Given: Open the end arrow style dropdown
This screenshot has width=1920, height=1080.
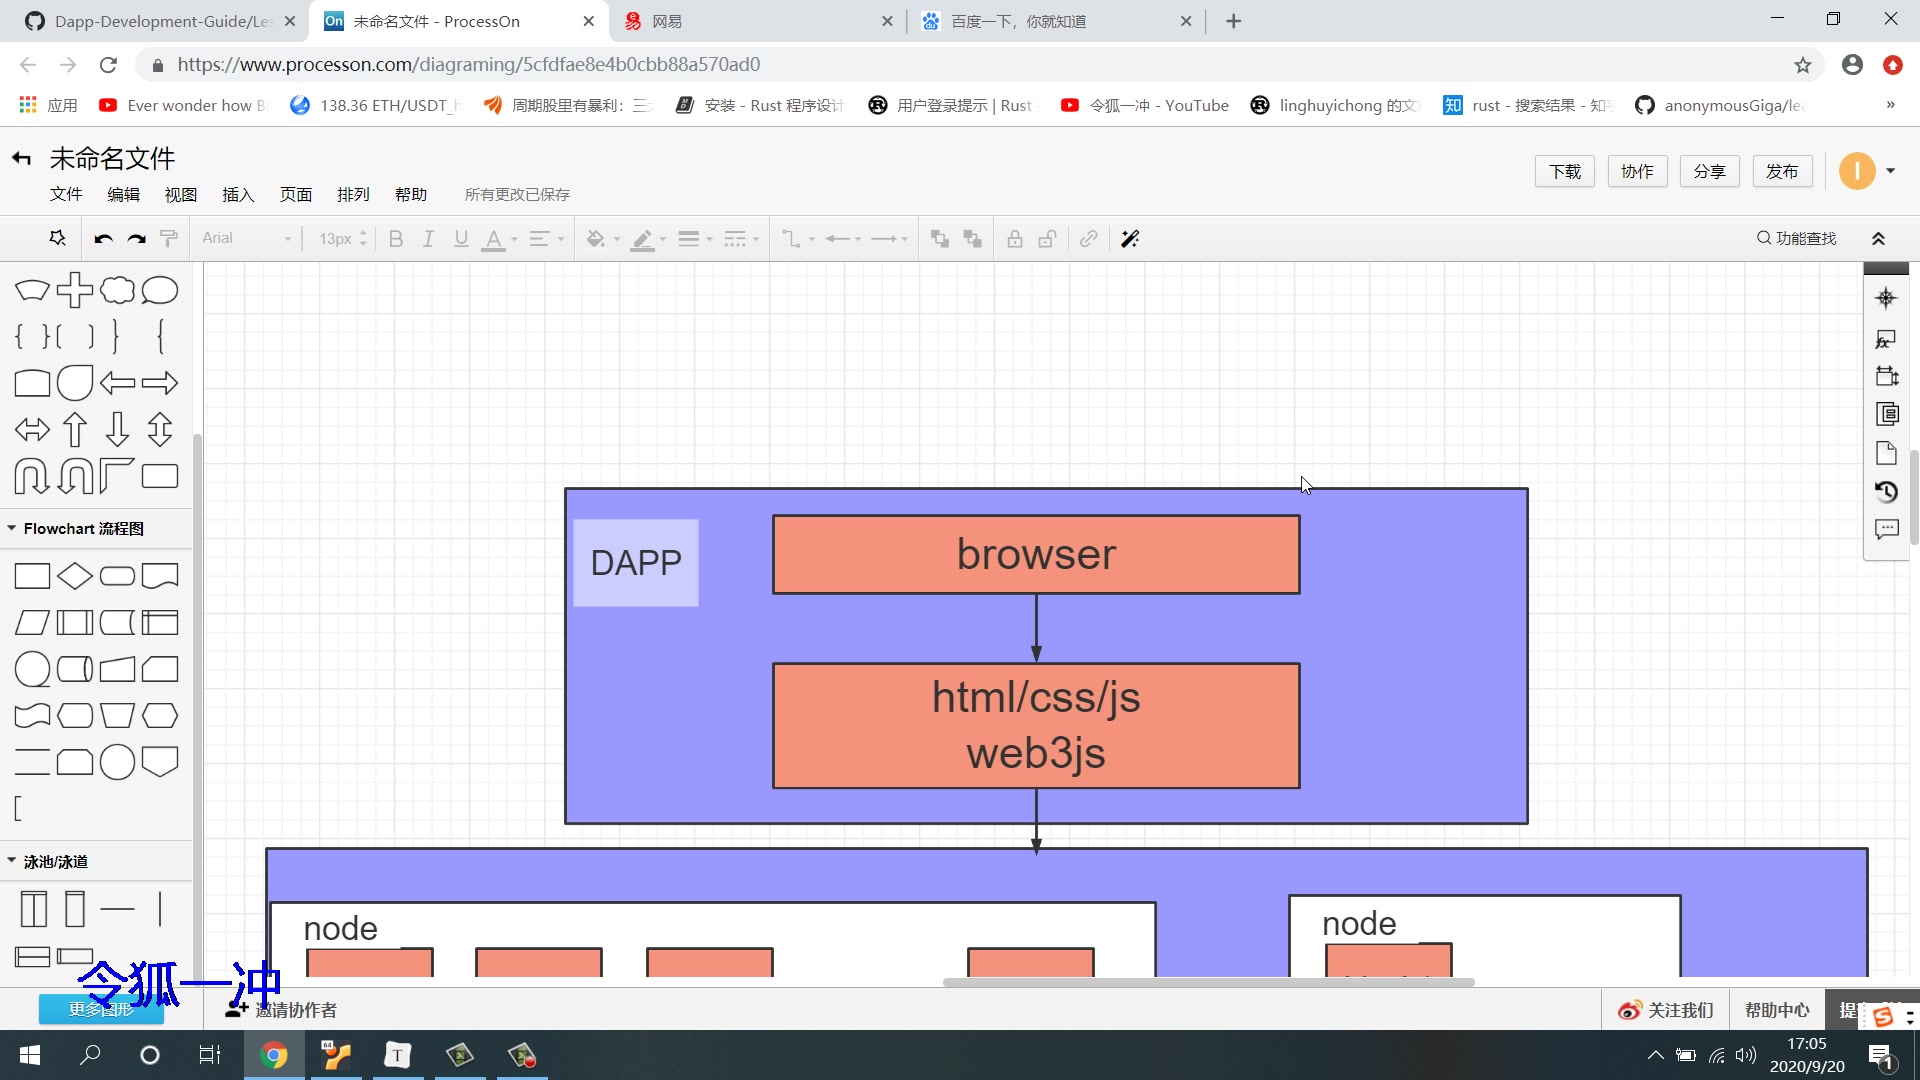Looking at the screenshot, I should (x=889, y=239).
